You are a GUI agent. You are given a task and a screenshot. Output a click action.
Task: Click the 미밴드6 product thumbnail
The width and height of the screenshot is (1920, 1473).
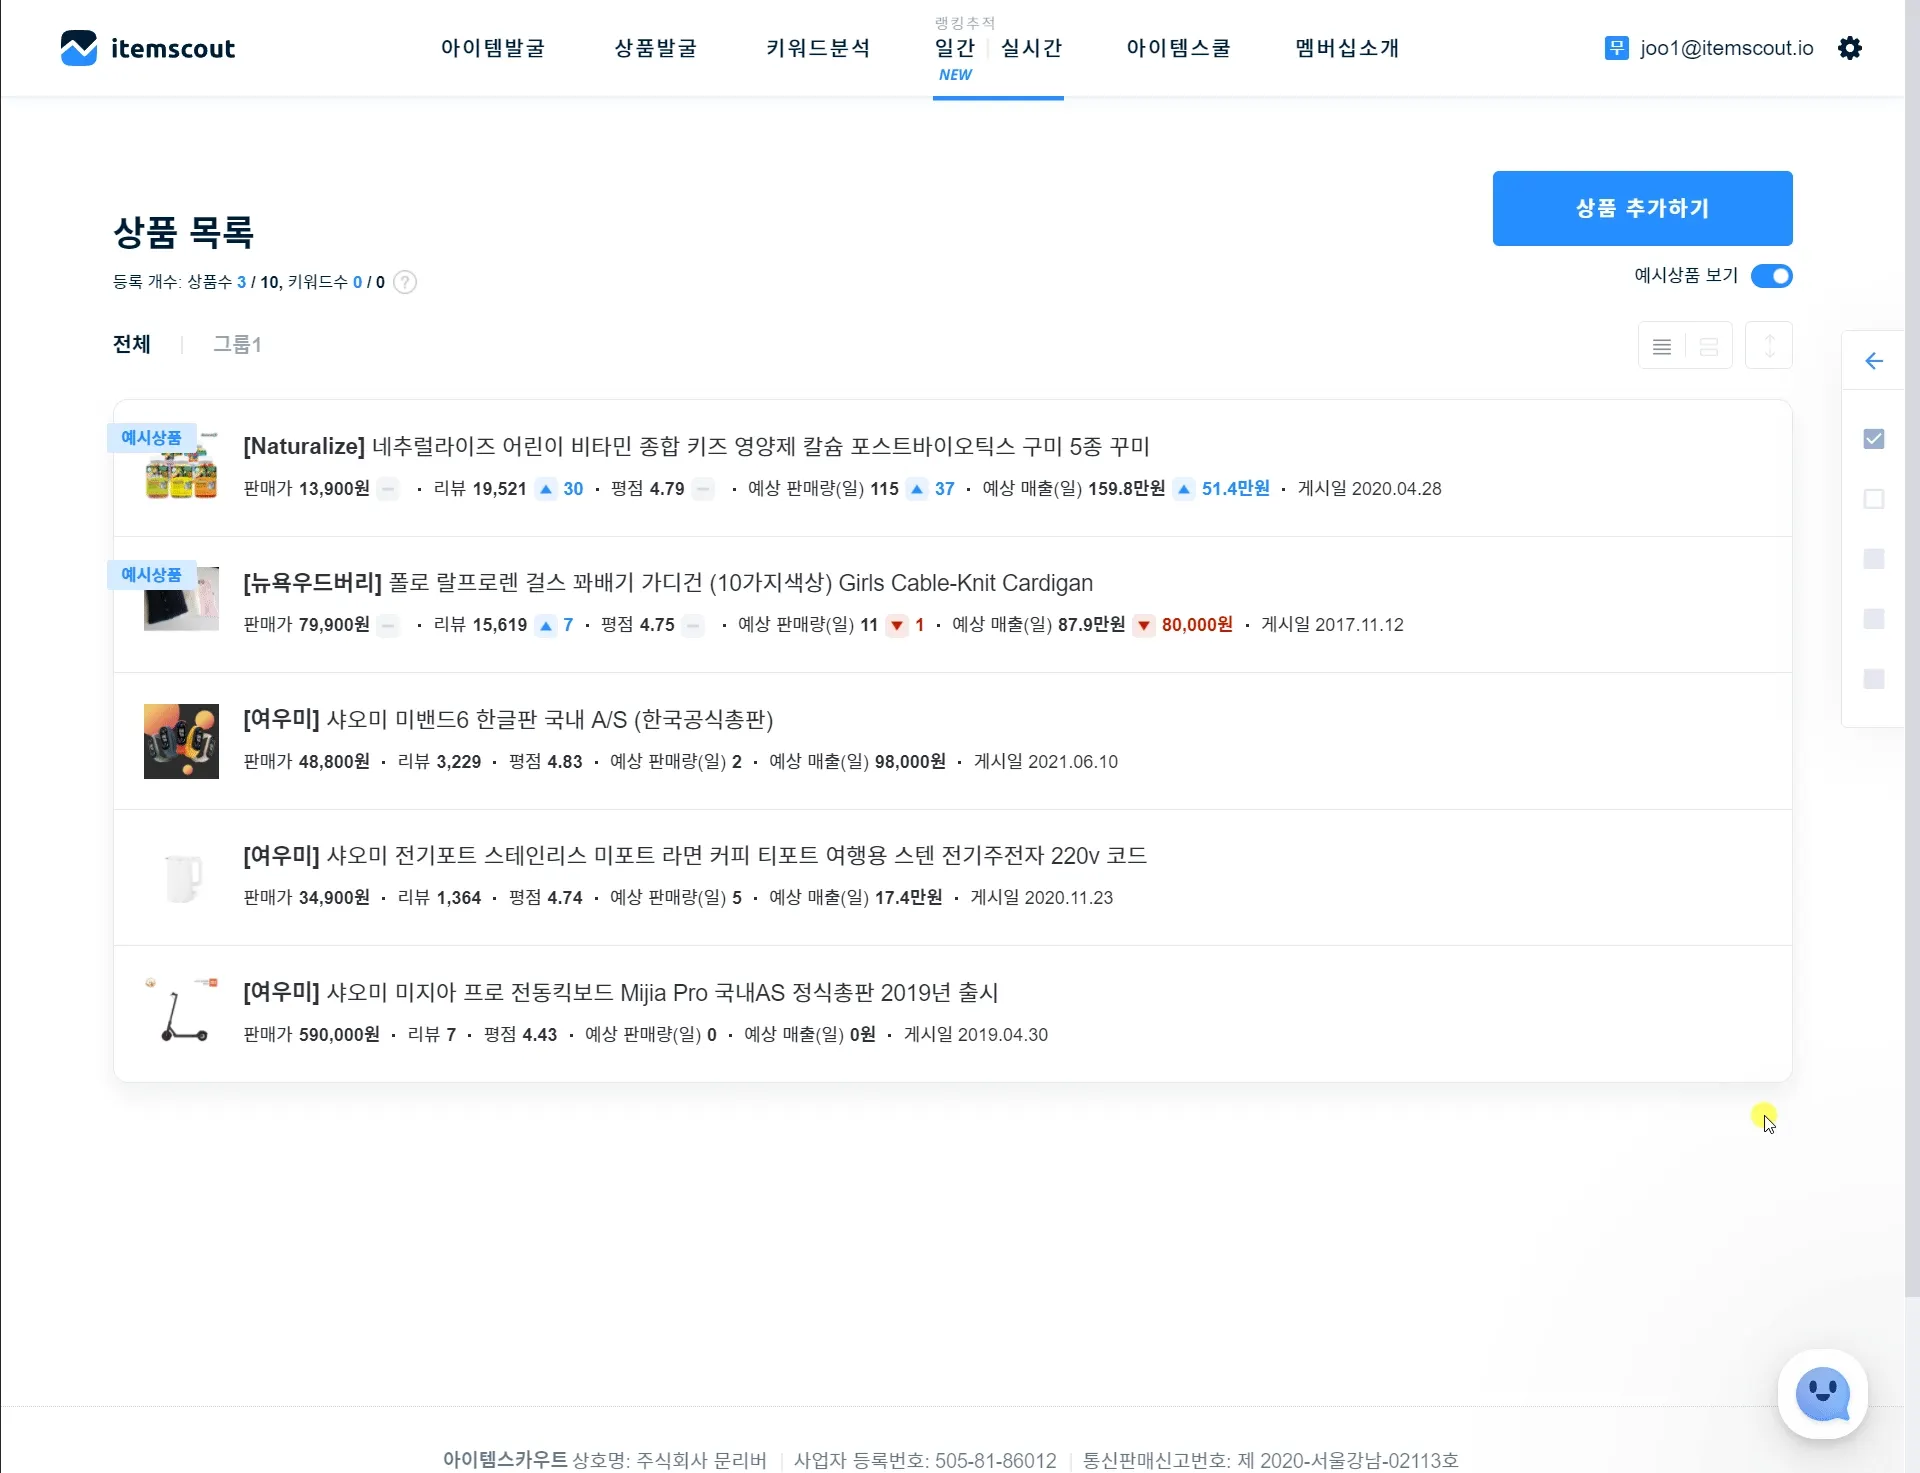pos(181,742)
